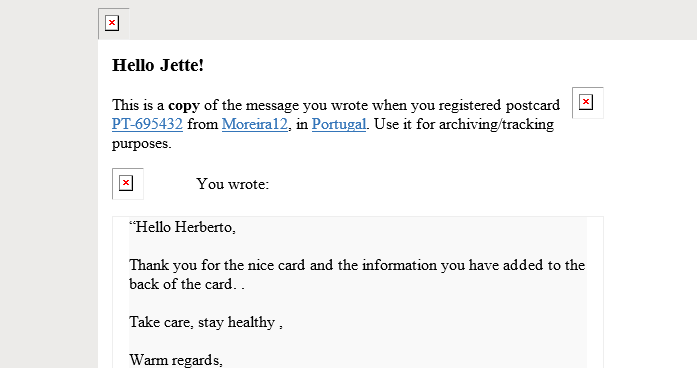This screenshot has width=697, height=368.
Task: Click the broken image icon beside "You wrote:"
Action: pyautogui.click(x=128, y=184)
